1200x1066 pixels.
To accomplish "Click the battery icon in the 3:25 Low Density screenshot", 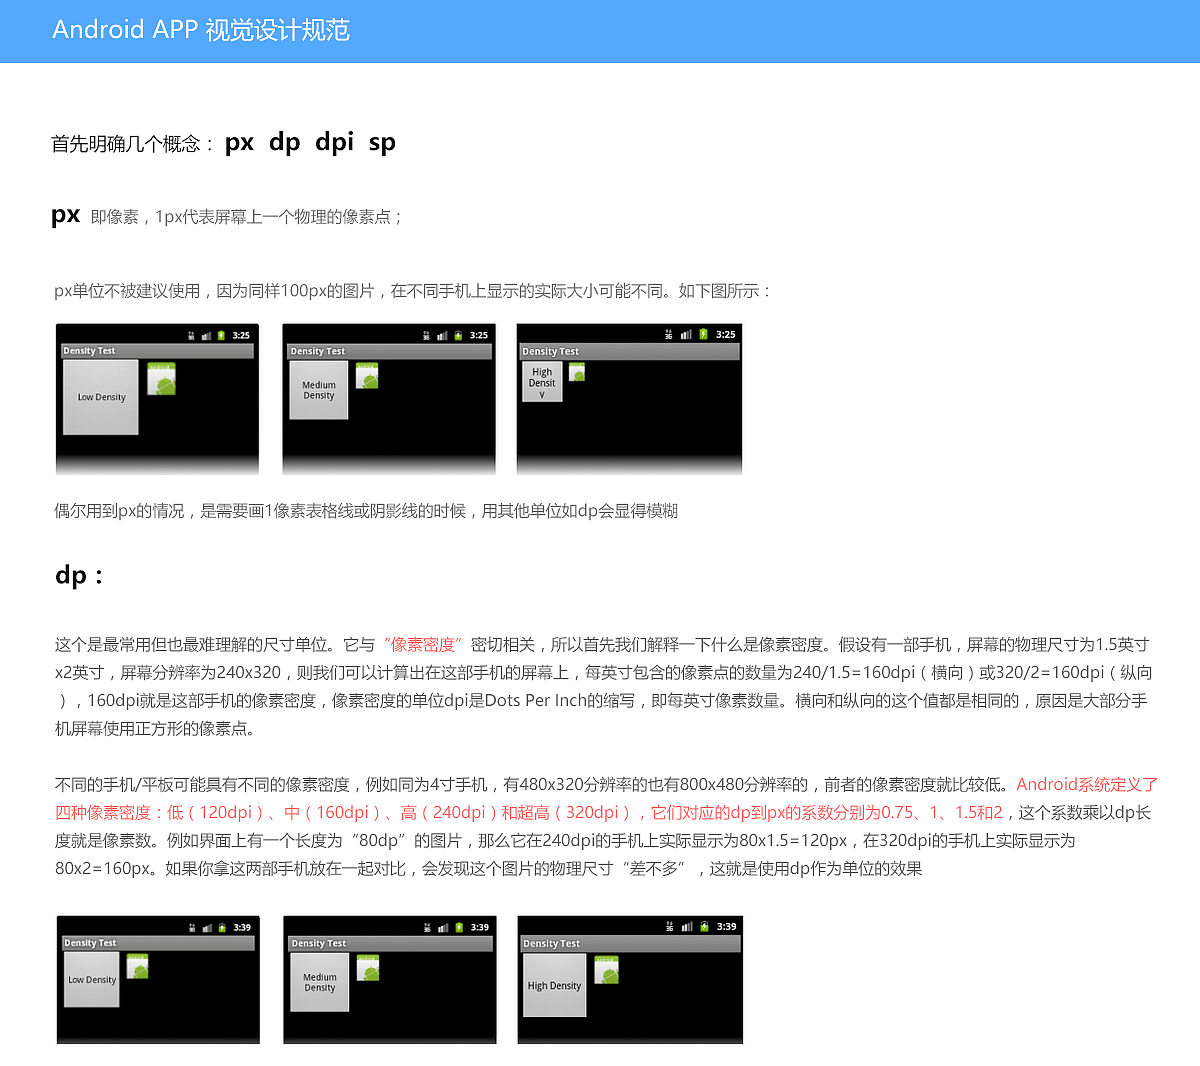I will [221, 336].
